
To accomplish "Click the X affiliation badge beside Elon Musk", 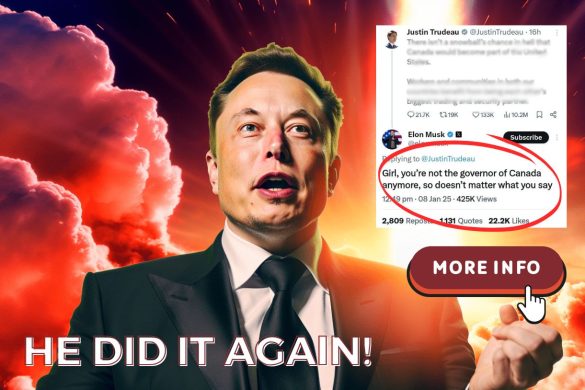I will [459, 134].
